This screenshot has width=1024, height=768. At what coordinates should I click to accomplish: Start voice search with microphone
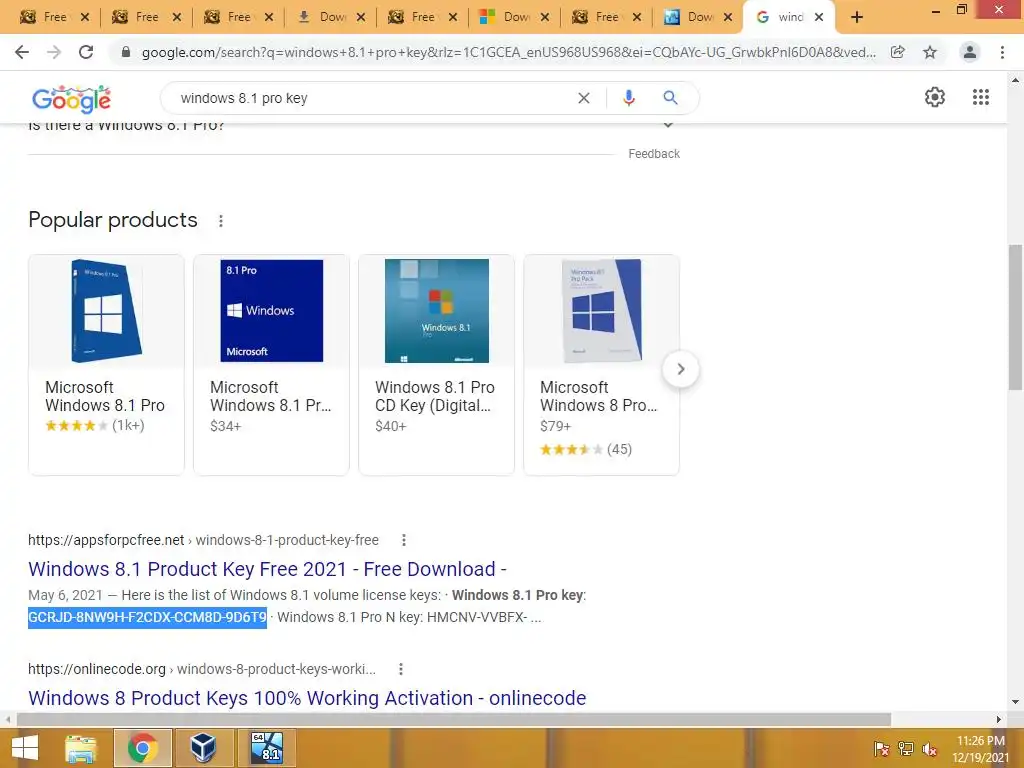click(628, 98)
